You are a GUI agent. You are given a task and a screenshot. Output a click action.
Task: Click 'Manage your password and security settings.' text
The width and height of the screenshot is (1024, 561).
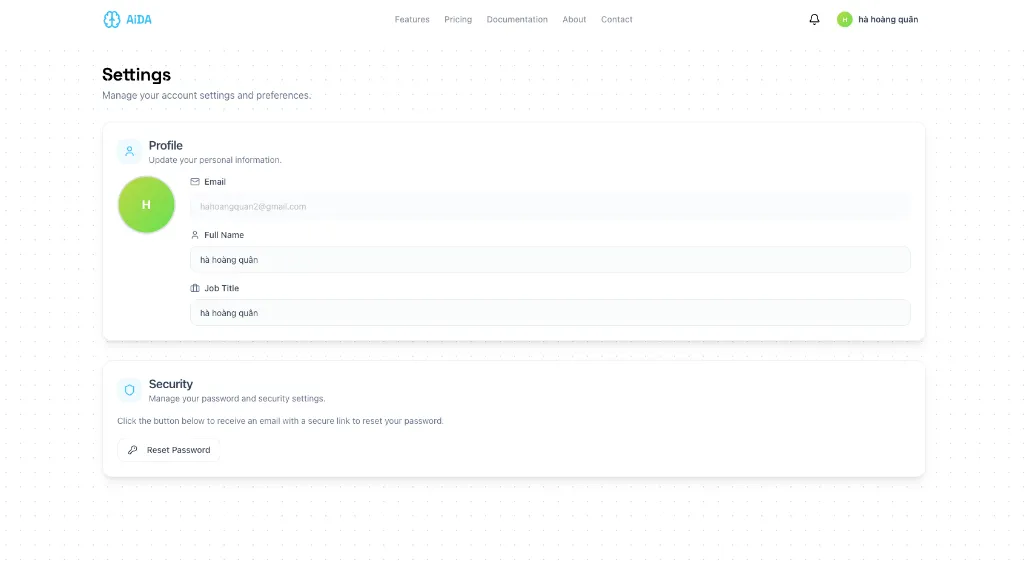click(x=236, y=398)
